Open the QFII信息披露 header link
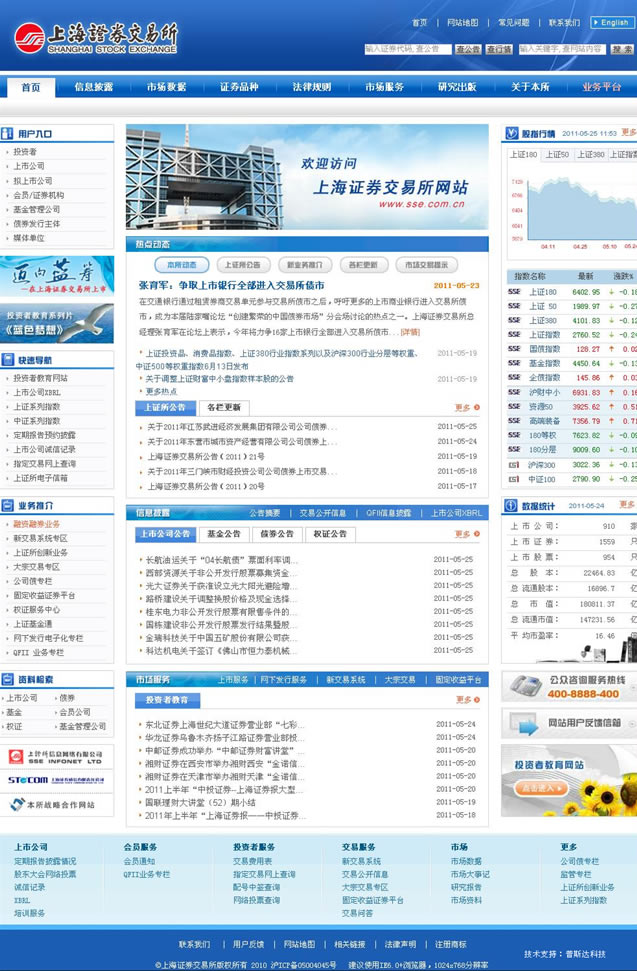Screen dimensions: 637x971 click(x=388, y=513)
